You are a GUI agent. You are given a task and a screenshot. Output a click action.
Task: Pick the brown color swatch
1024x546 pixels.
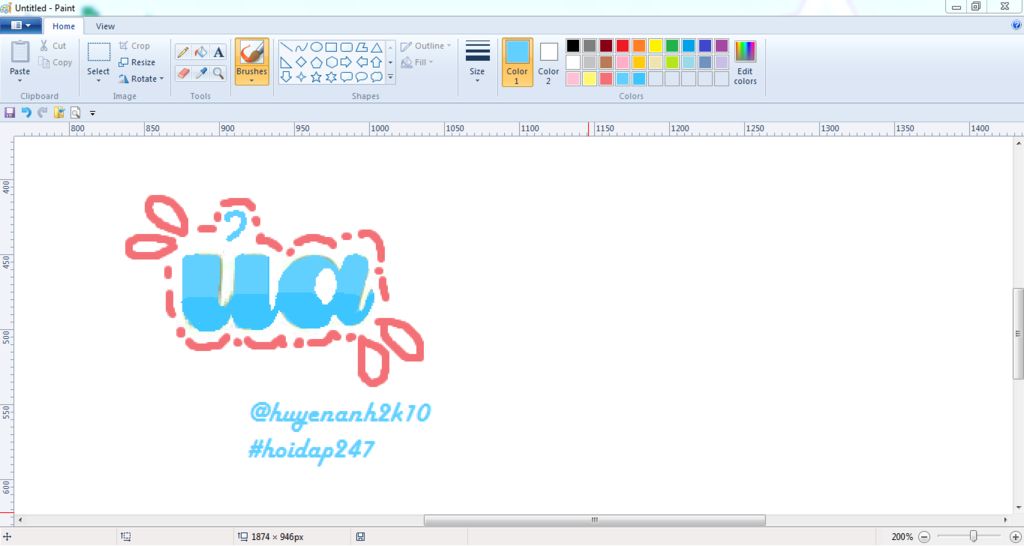(606, 62)
